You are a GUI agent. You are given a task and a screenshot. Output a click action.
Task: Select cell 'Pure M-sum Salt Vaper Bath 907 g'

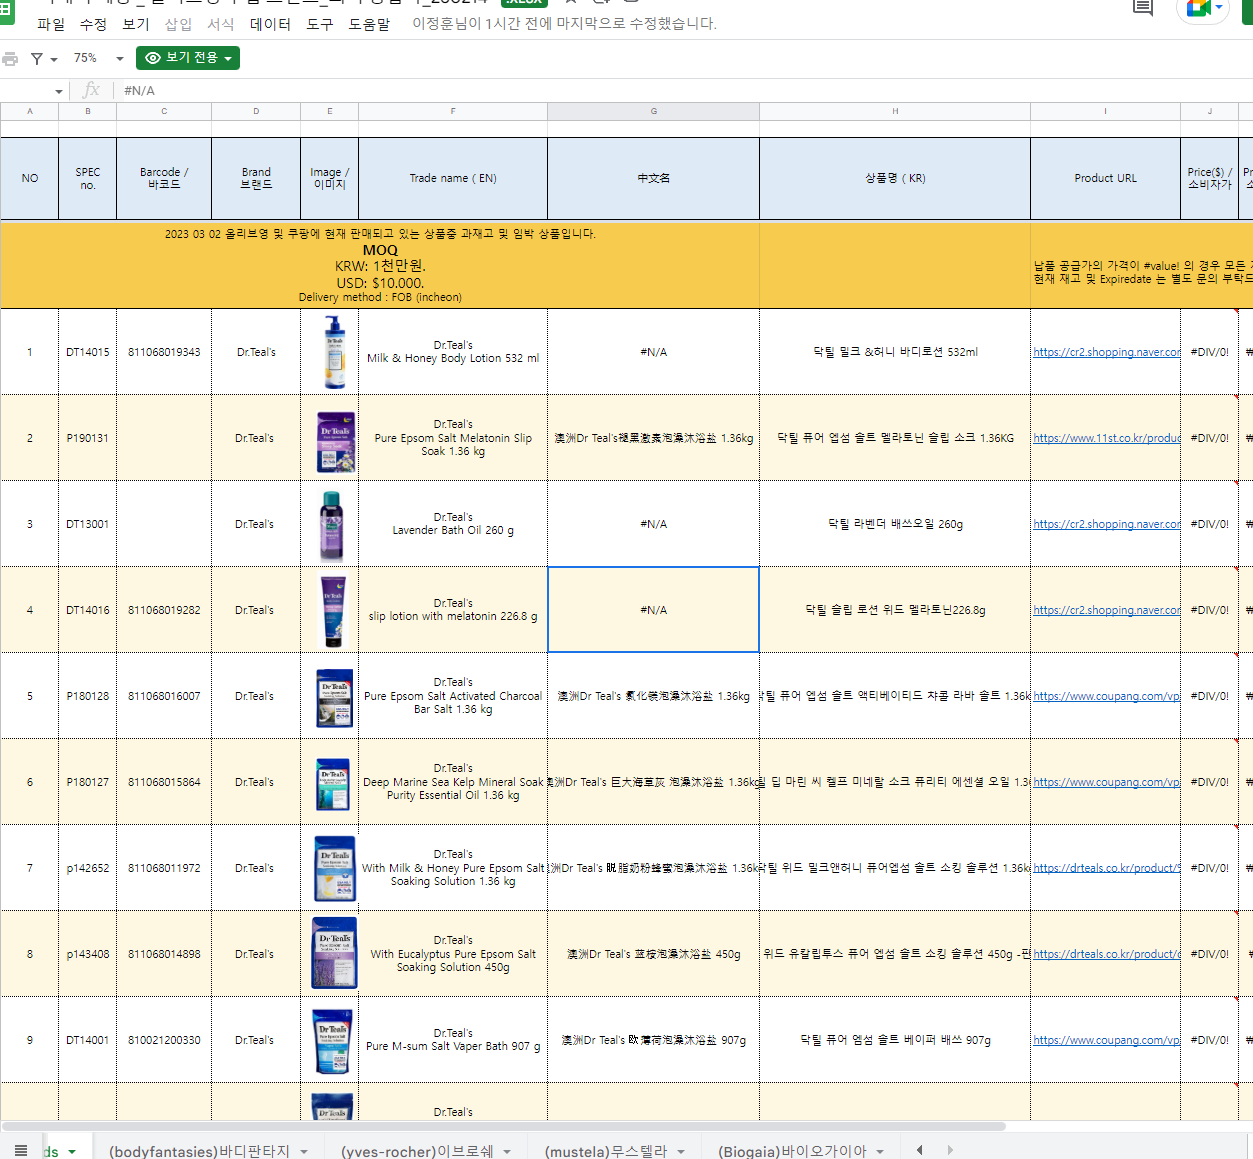[453, 1040]
